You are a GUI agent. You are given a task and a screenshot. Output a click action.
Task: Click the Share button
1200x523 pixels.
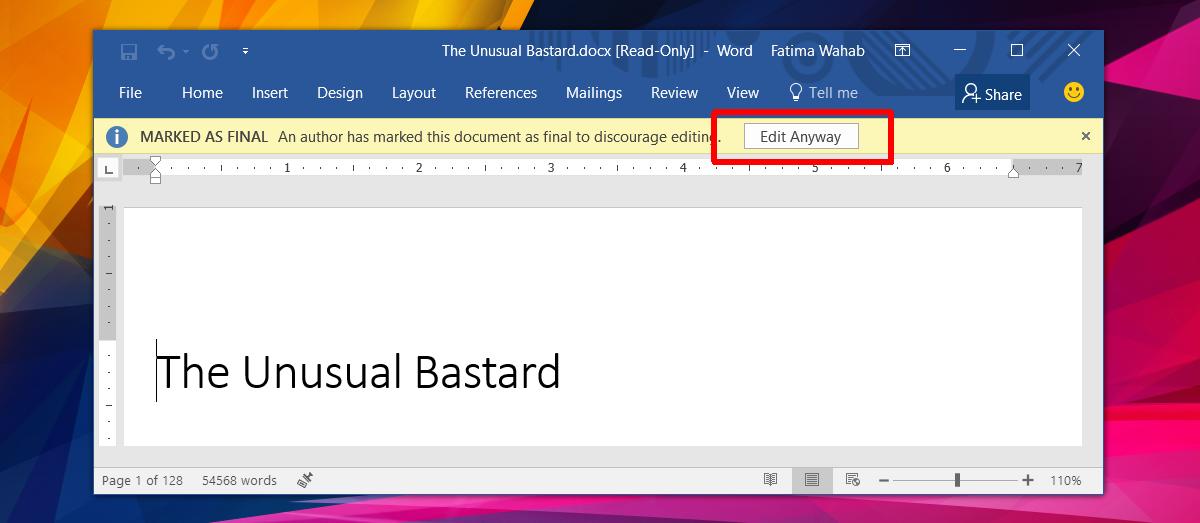coord(991,93)
